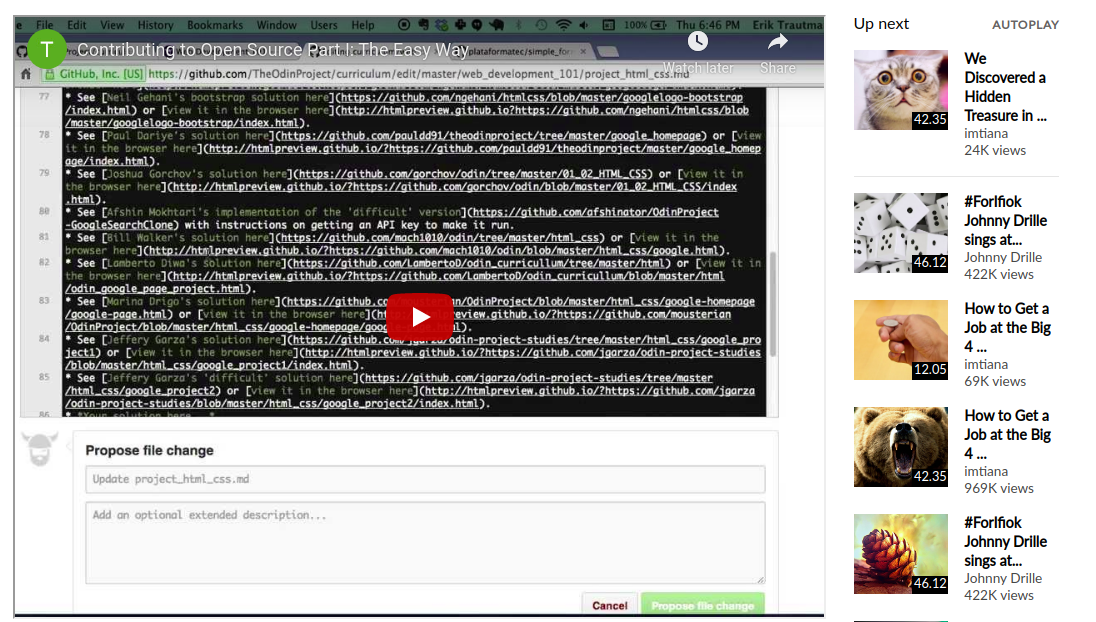Click the Share arrow icon
This screenshot has height=622, width=1096.
(x=777, y=42)
